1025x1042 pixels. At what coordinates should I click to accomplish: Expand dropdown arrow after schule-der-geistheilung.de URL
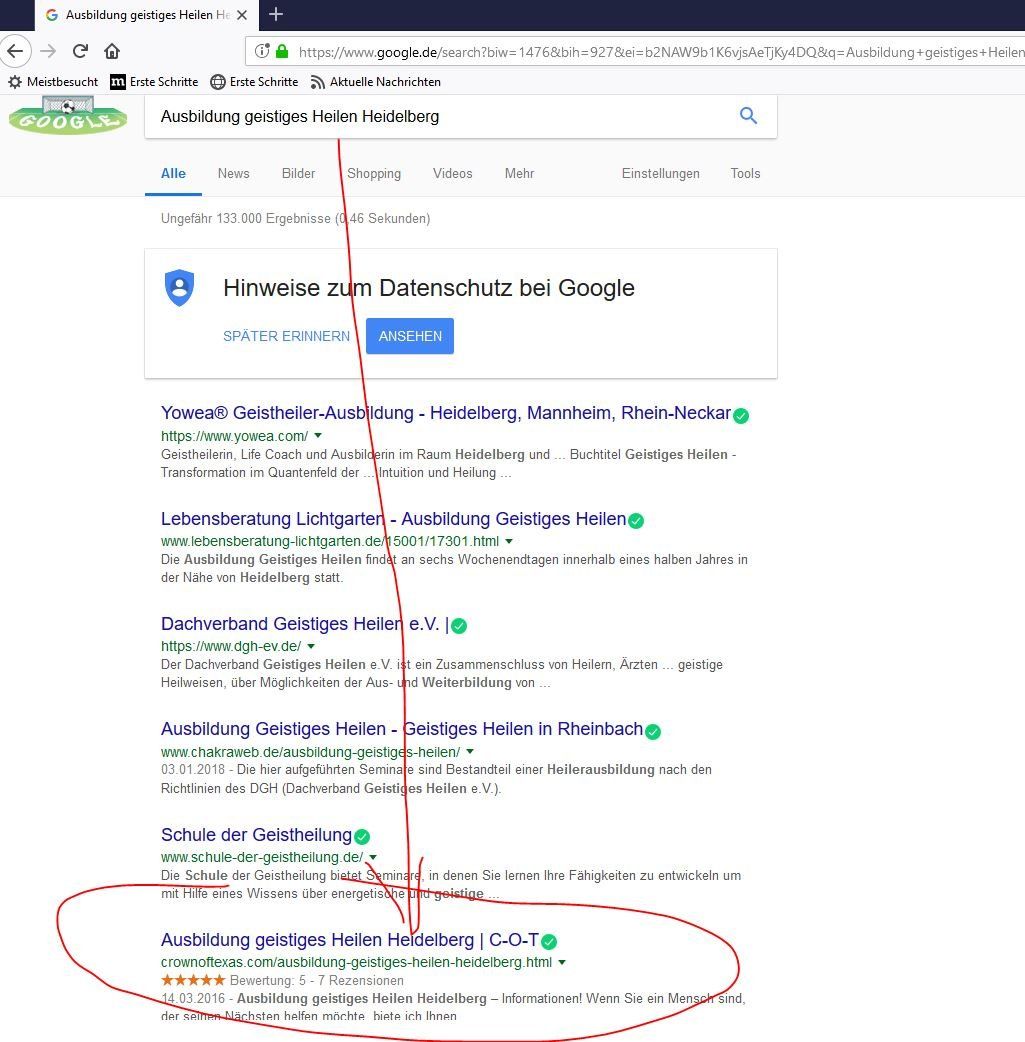pyautogui.click(x=373, y=857)
